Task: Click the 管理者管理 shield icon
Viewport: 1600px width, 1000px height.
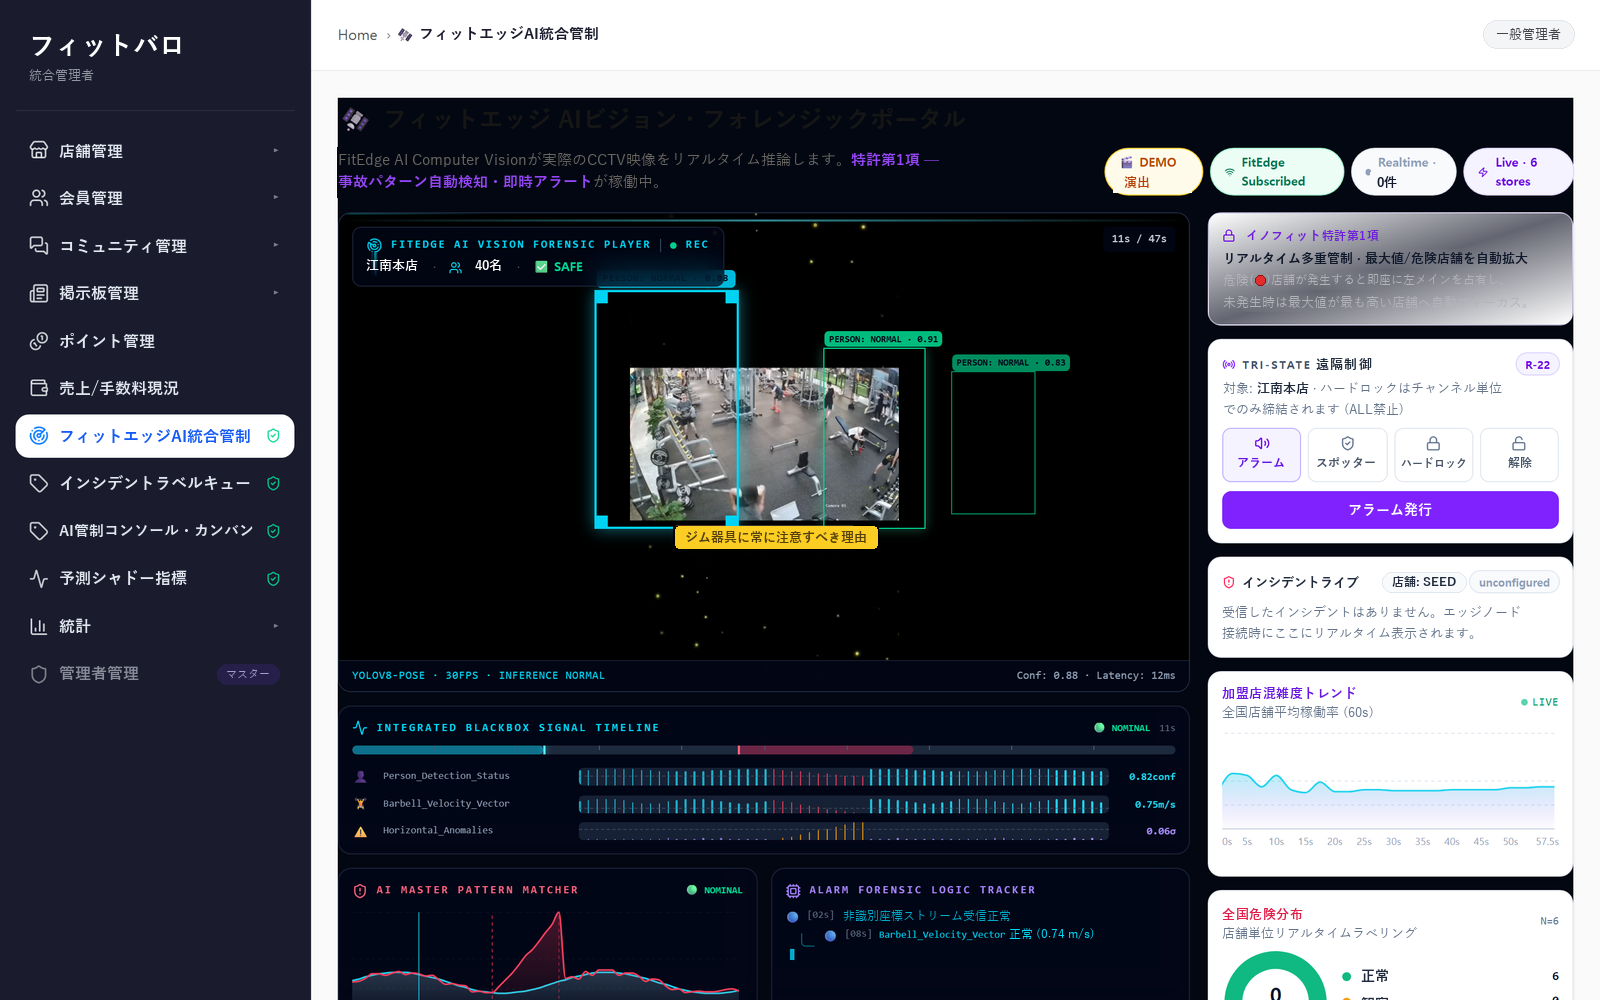Action: click(39, 674)
